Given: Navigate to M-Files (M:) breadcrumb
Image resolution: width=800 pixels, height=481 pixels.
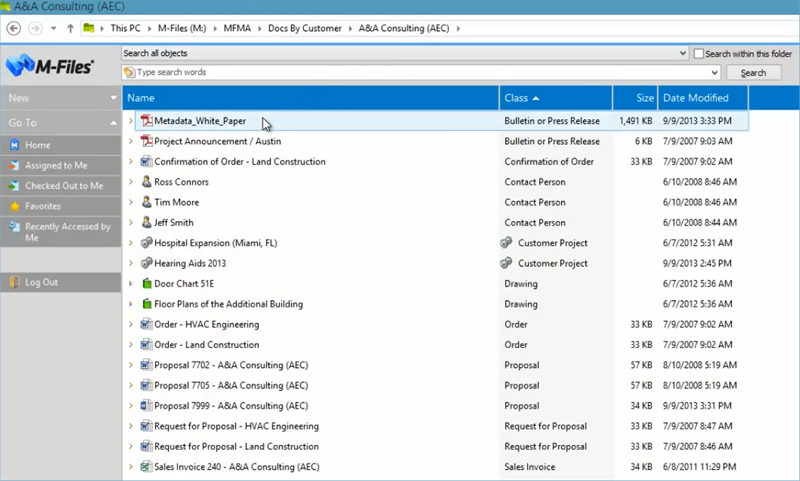Looking at the screenshot, I should click(182, 29).
